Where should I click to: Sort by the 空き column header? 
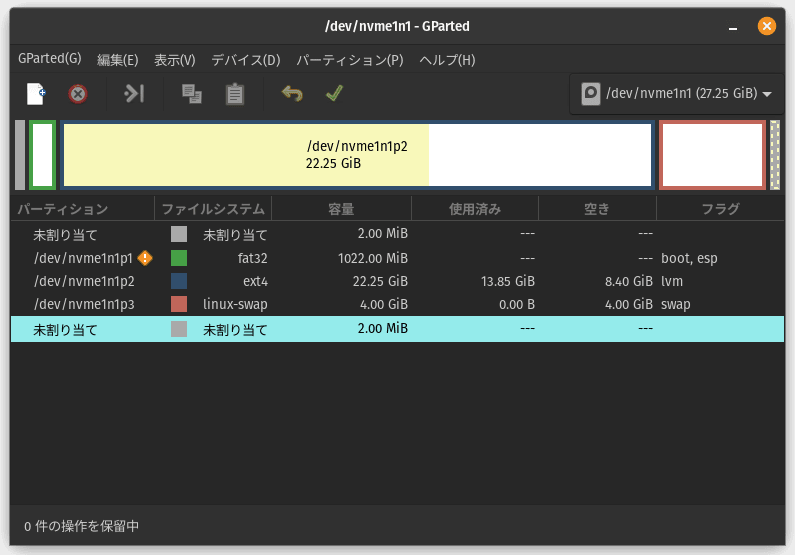coord(597,209)
